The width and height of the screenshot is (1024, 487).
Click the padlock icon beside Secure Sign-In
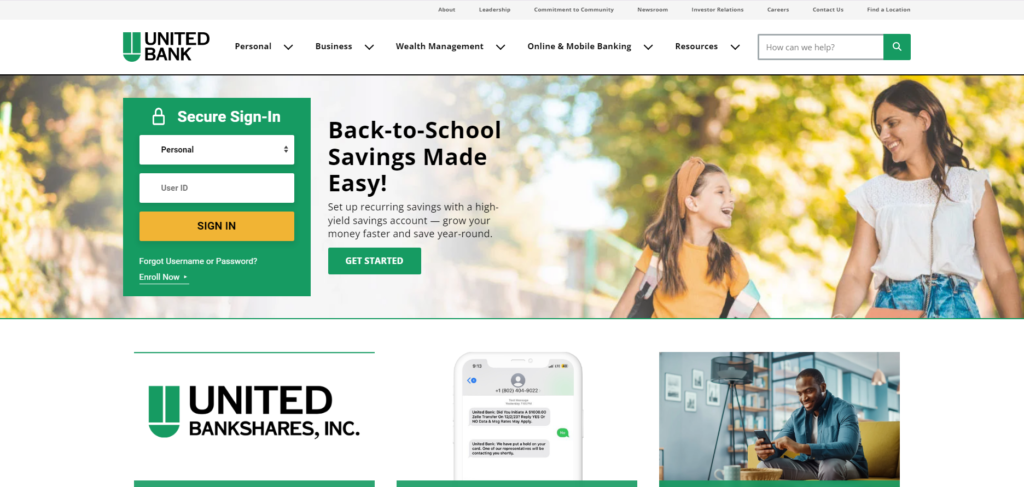[158, 117]
